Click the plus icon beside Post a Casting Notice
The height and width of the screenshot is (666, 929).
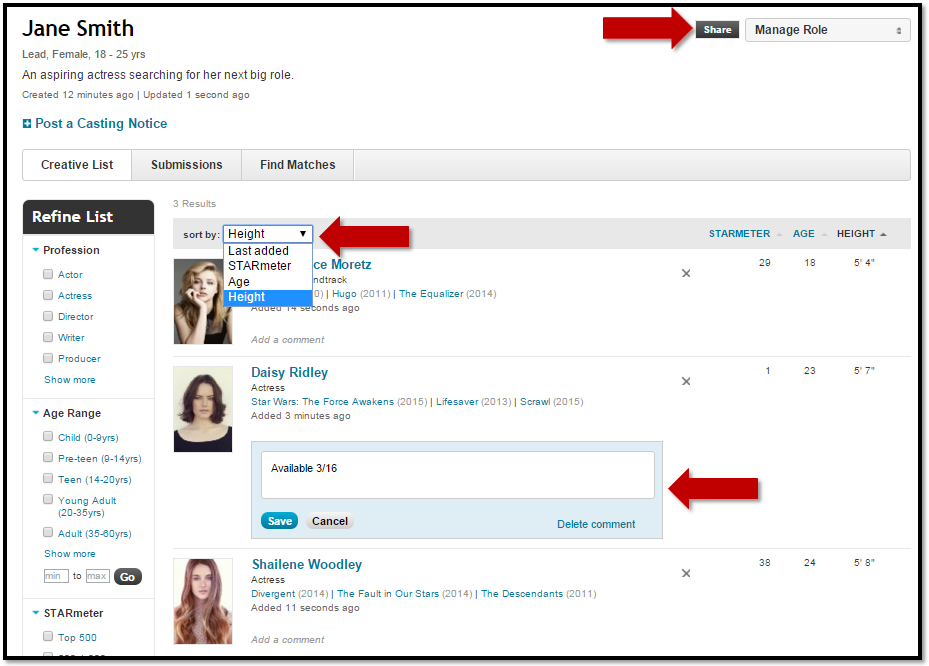coord(27,124)
